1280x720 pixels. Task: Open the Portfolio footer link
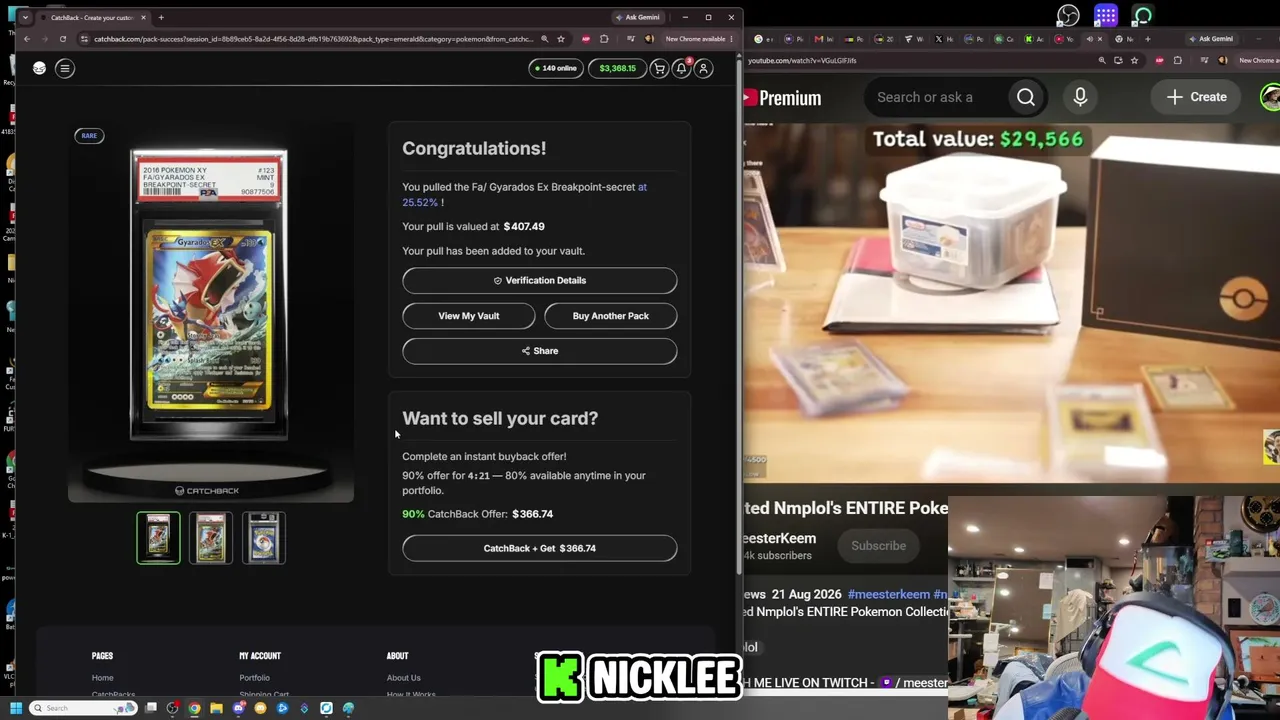pyautogui.click(x=254, y=678)
